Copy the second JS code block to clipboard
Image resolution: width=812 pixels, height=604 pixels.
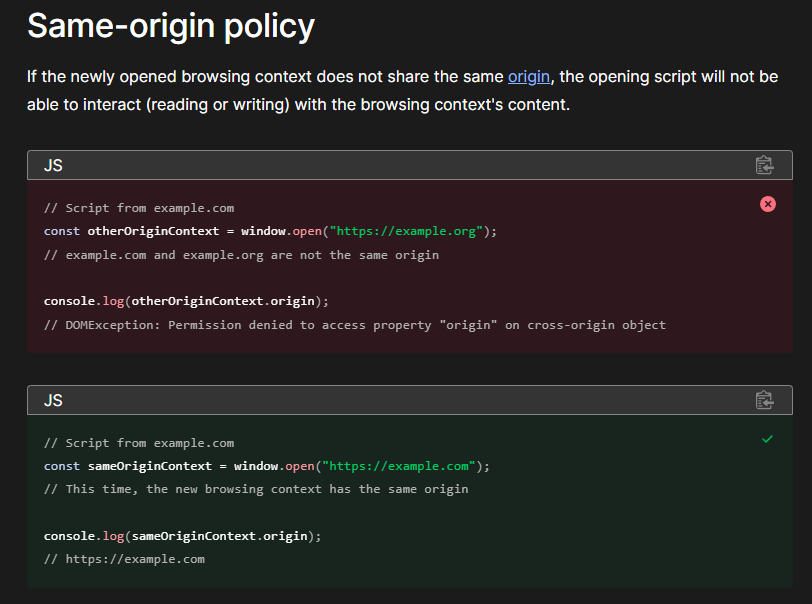tap(764, 400)
